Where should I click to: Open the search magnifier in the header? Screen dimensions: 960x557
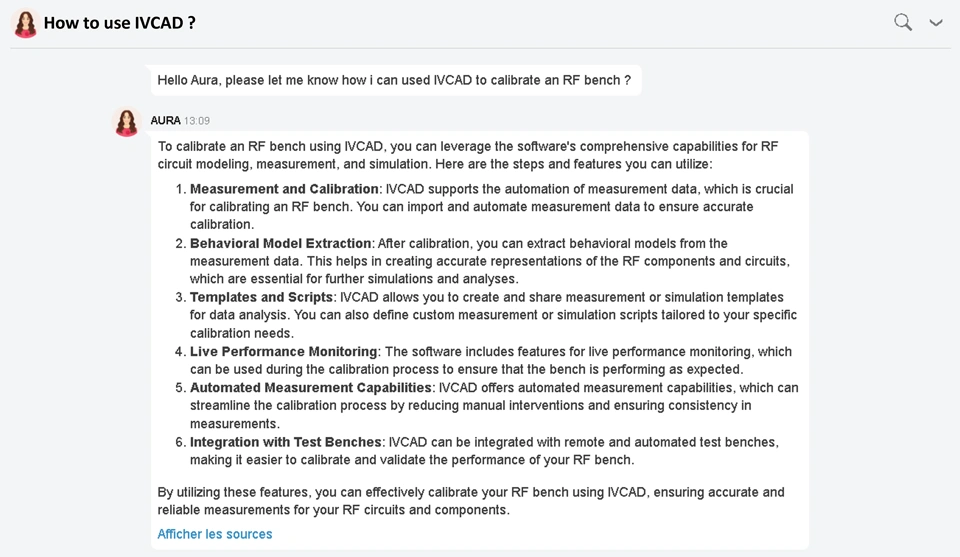coord(903,22)
